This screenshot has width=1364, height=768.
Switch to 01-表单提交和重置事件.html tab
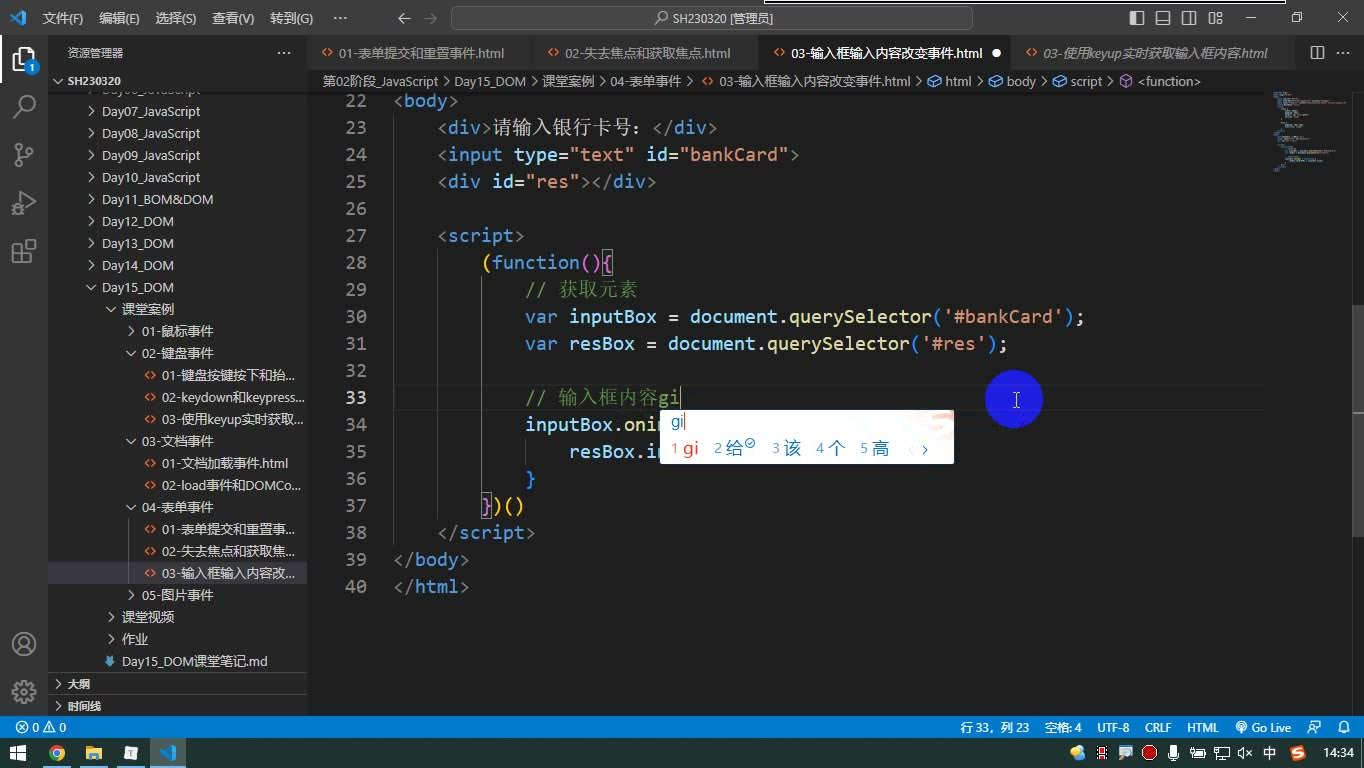pyautogui.click(x=421, y=53)
